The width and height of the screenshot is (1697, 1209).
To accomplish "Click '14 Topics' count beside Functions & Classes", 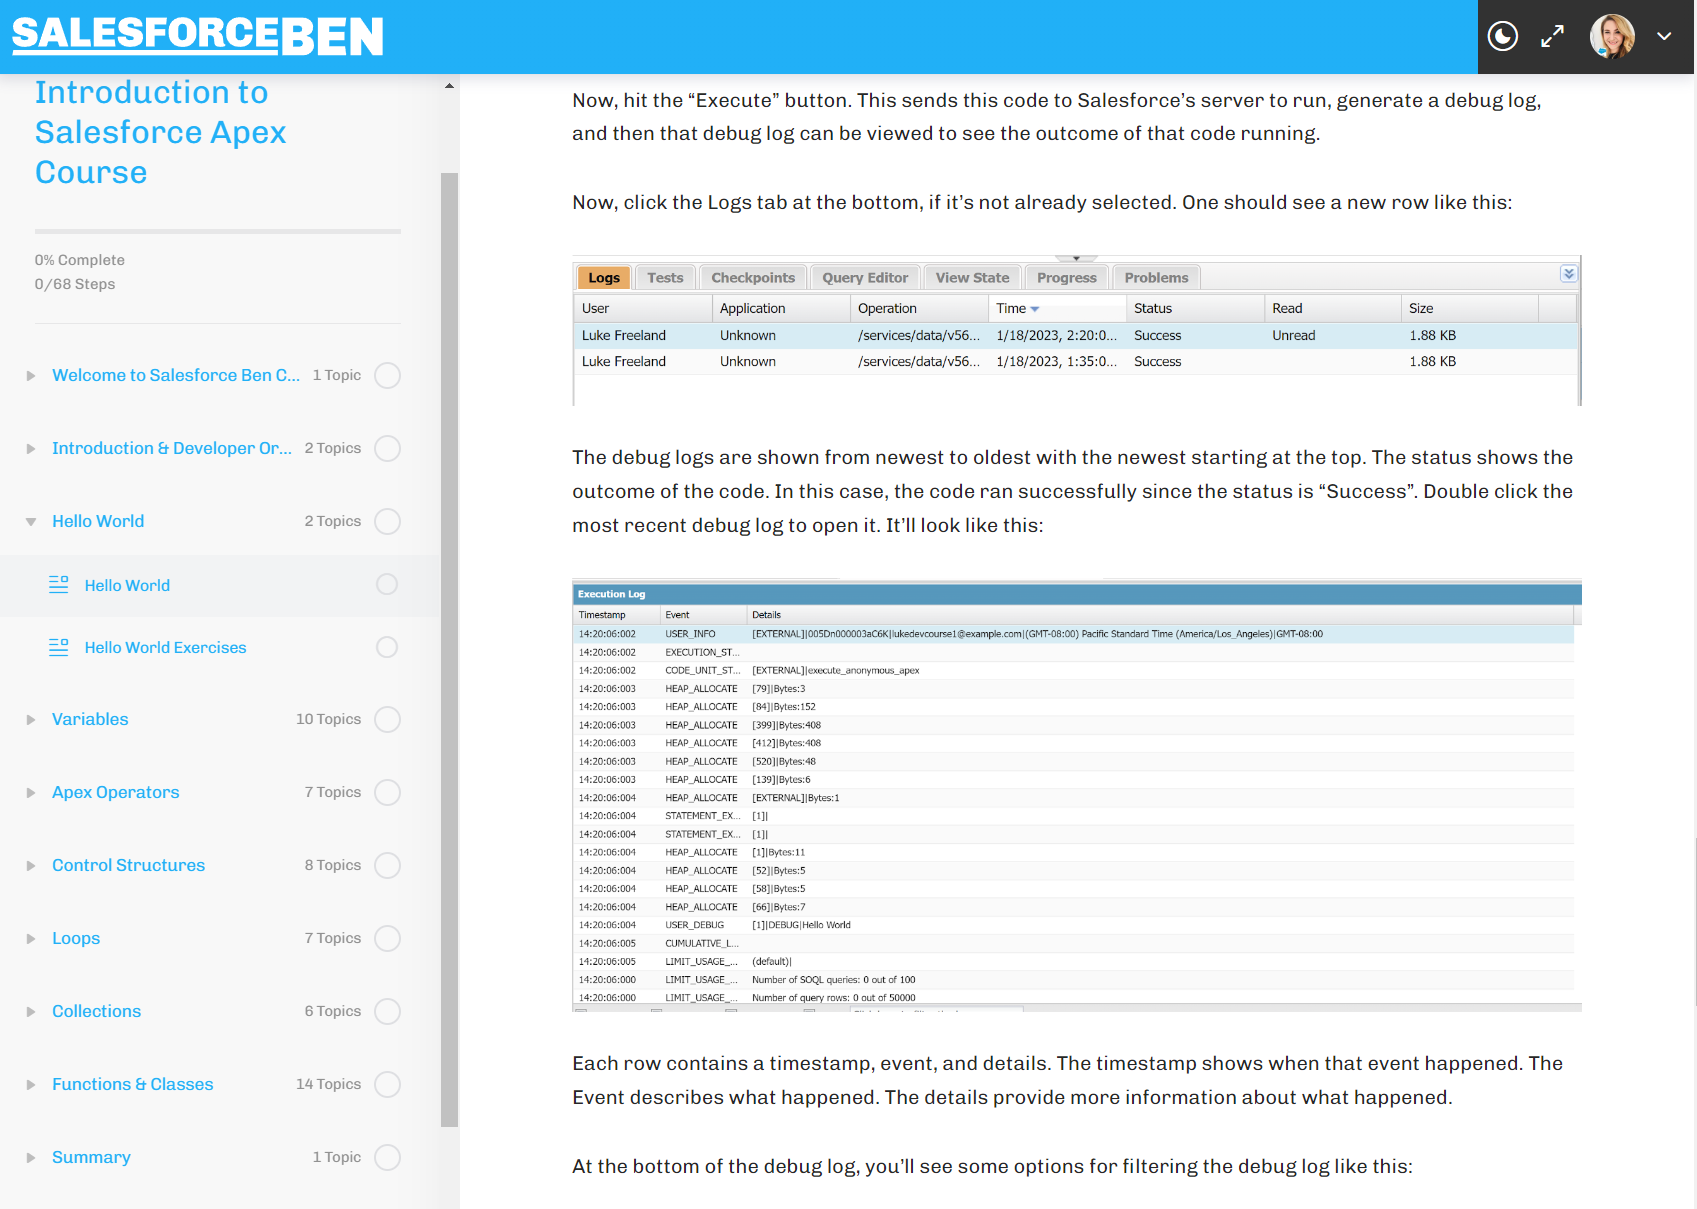I will (328, 1084).
